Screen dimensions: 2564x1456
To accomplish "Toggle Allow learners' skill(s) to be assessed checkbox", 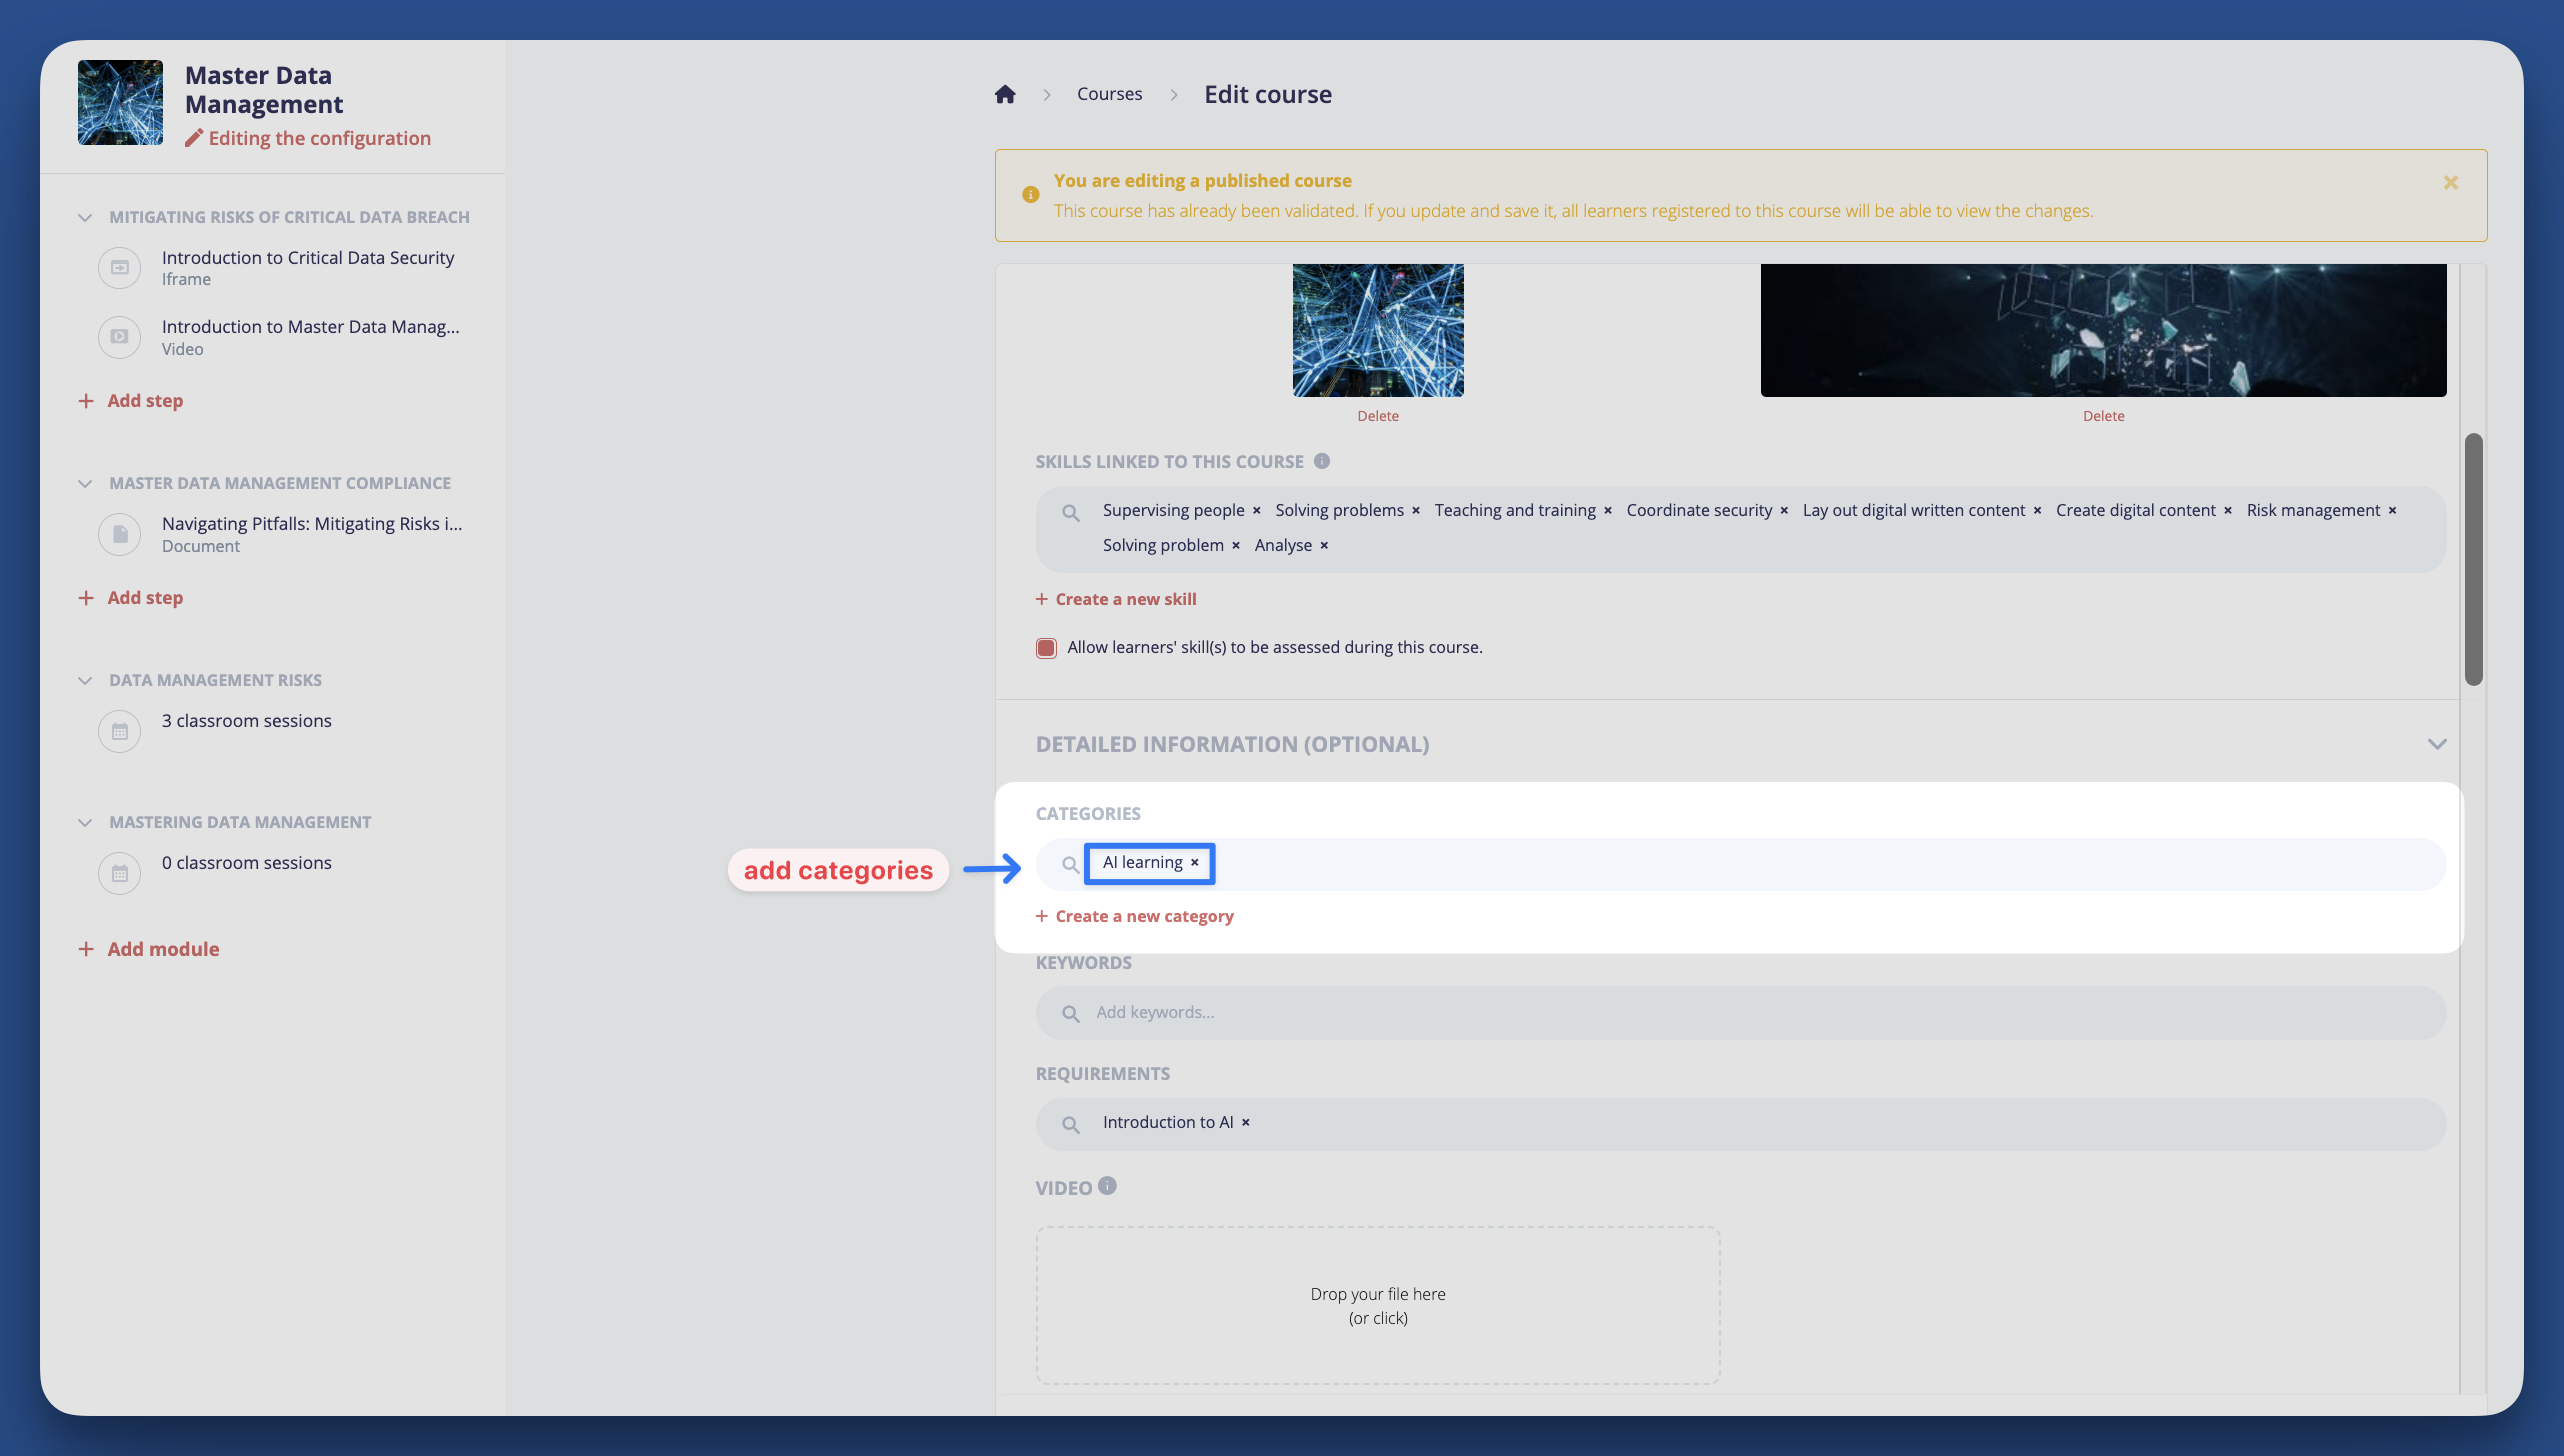I will (x=1046, y=648).
